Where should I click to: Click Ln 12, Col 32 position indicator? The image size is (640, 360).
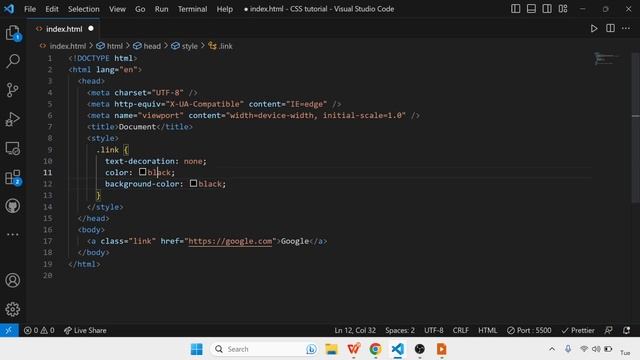[x=355, y=330]
